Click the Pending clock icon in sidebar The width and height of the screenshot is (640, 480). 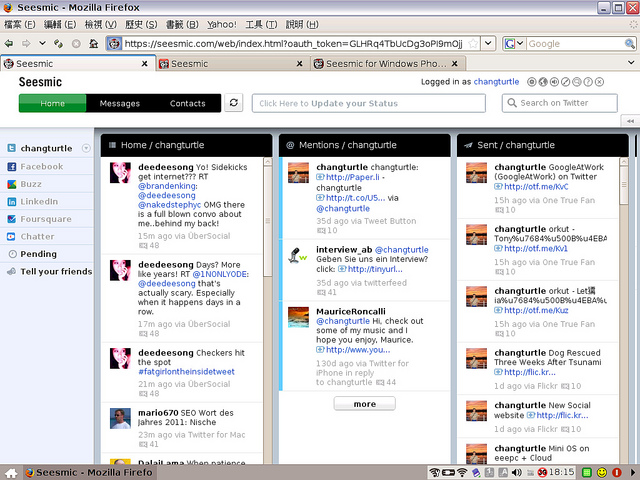point(13,254)
